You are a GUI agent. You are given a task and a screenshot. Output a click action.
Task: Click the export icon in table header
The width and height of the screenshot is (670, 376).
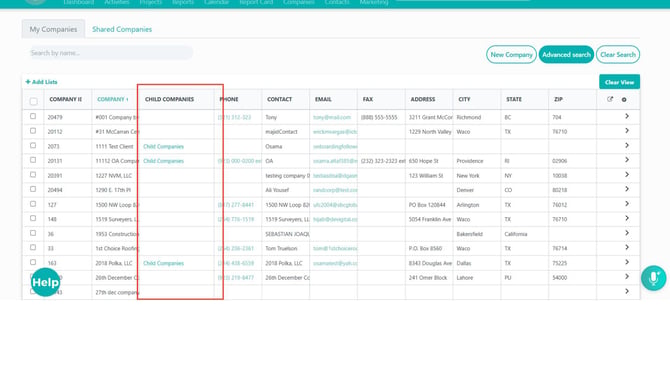click(610, 99)
